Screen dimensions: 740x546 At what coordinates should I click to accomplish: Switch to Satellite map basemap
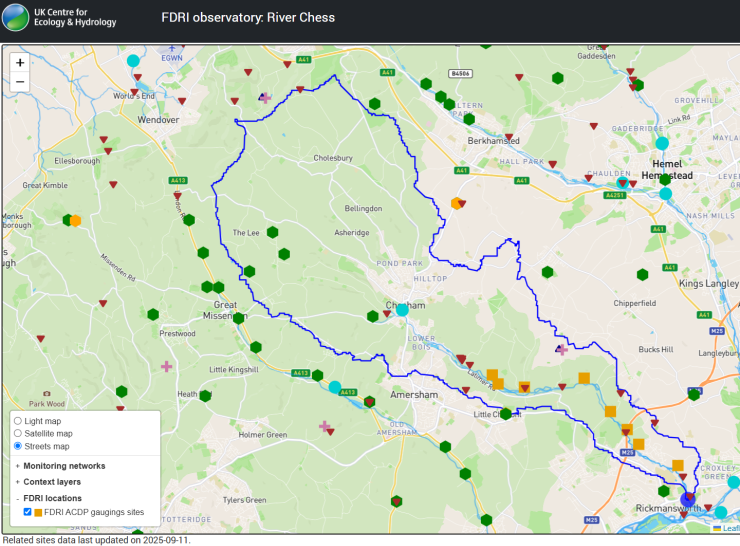click(18, 433)
